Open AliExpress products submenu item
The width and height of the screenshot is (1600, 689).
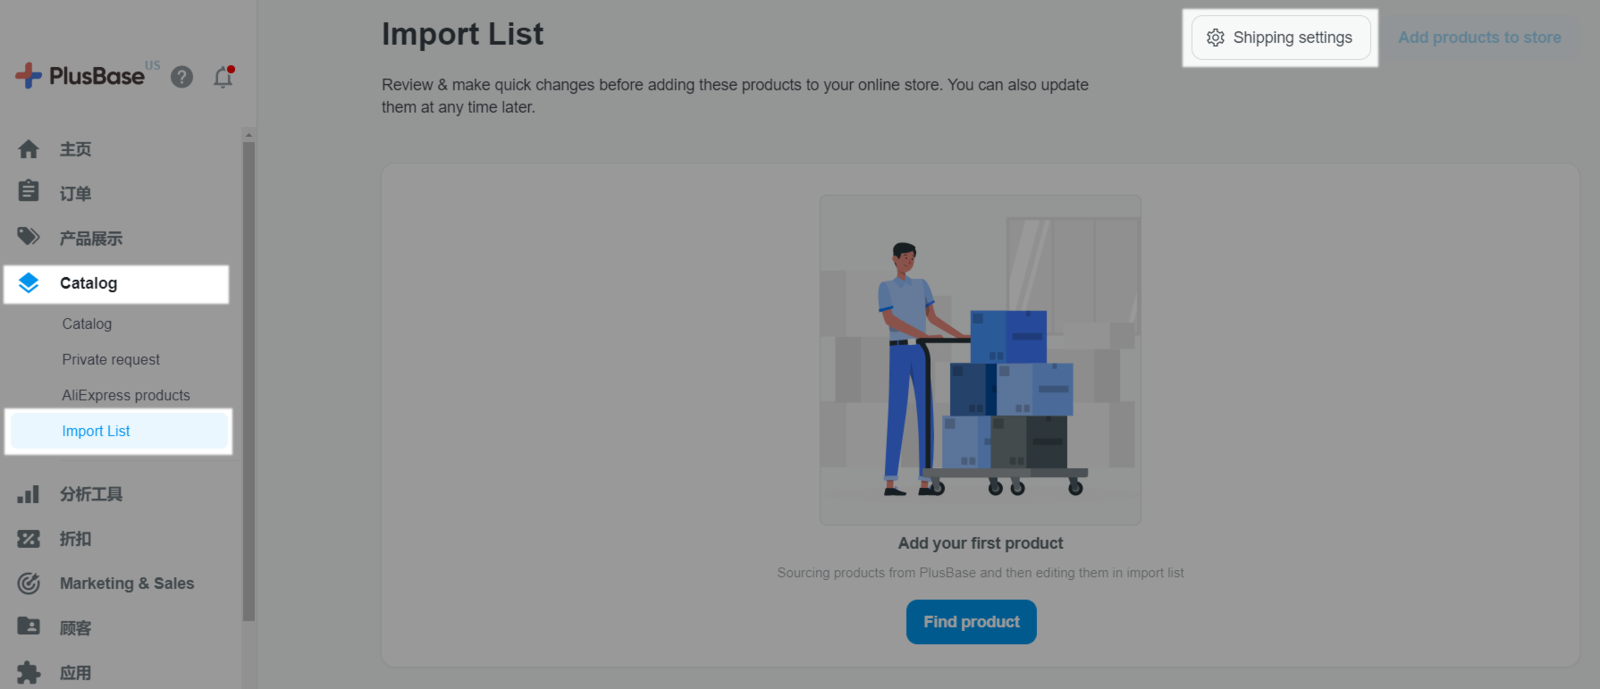click(126, 395)
